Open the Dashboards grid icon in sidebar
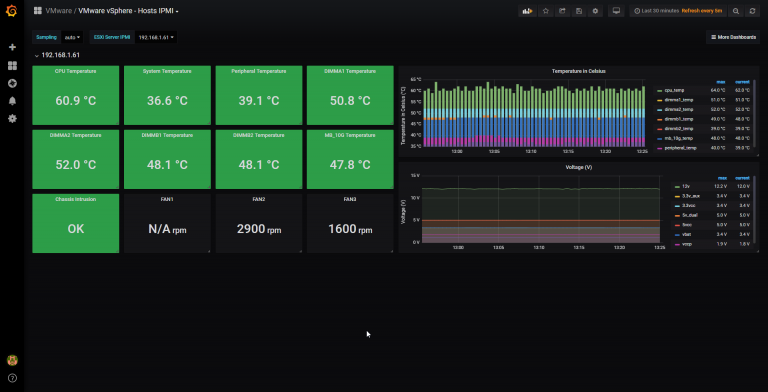 [12, 66]
